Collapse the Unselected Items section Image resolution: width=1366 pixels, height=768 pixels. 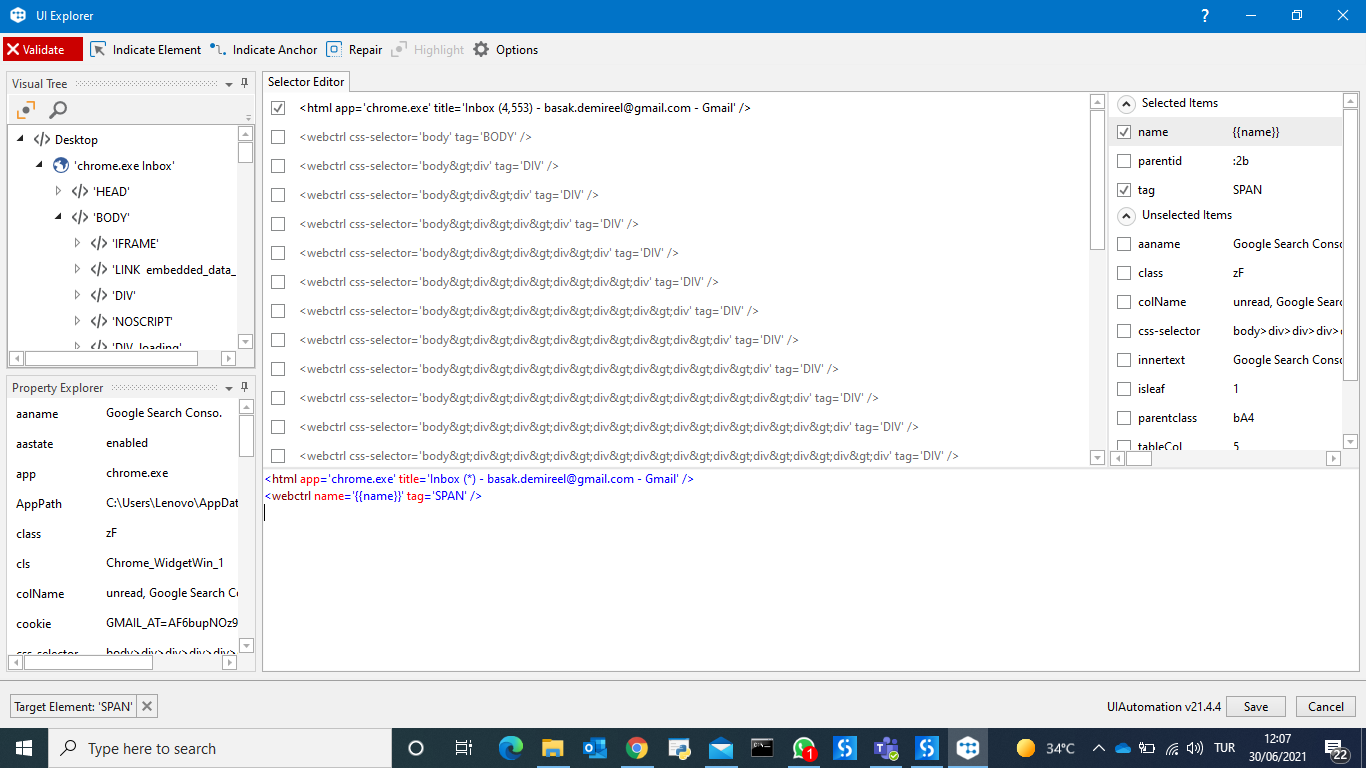pyautogui.click(x=1126, y=215)
